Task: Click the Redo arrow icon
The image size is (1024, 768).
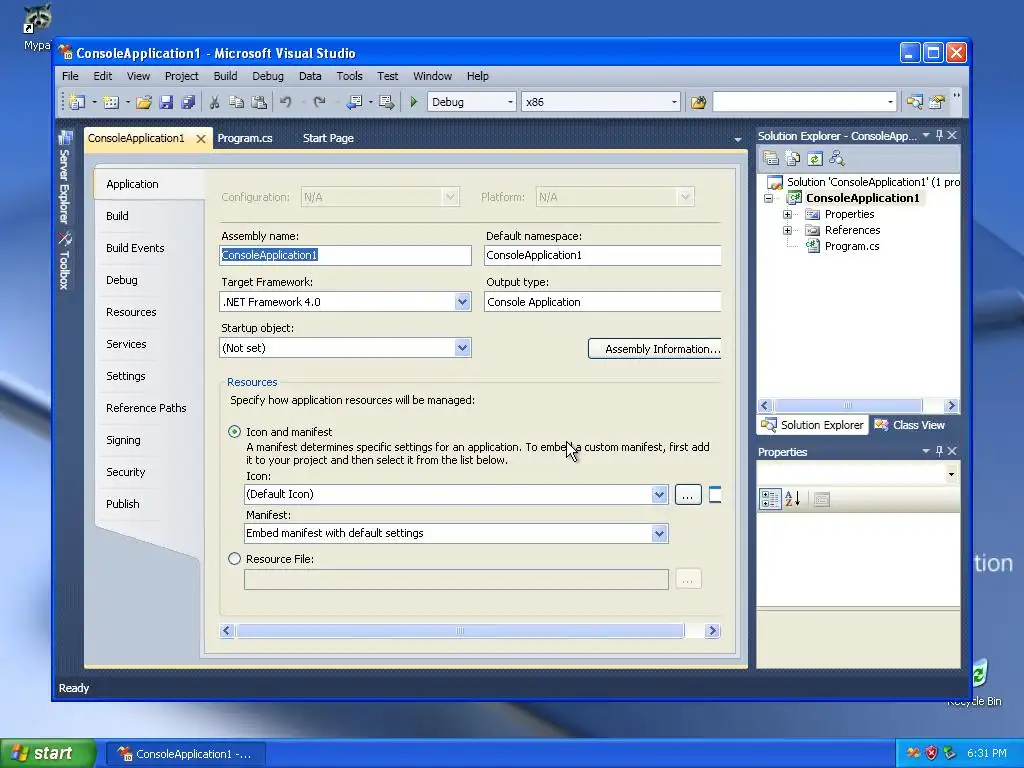Action: 319,102
